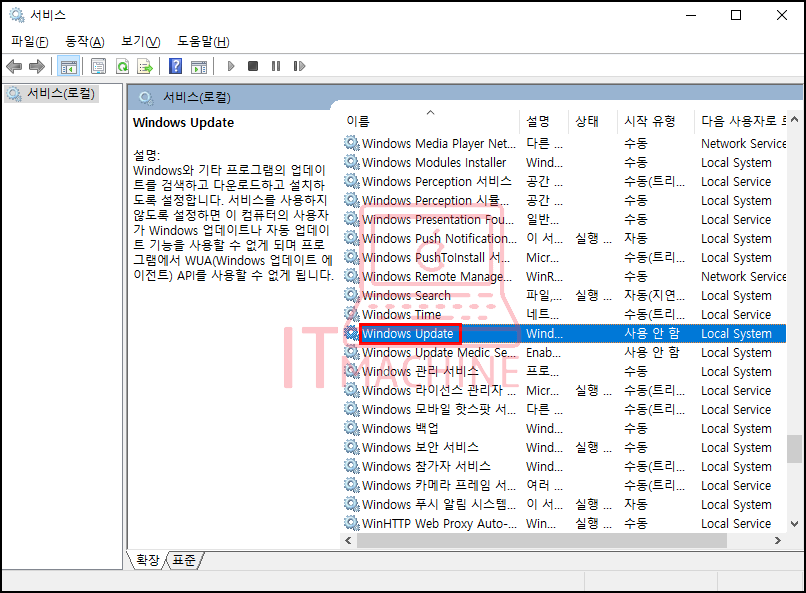The image size is (806, 593).
Task: Click the horizontal scrollbar thumb
Action: (x=542, y=541)
